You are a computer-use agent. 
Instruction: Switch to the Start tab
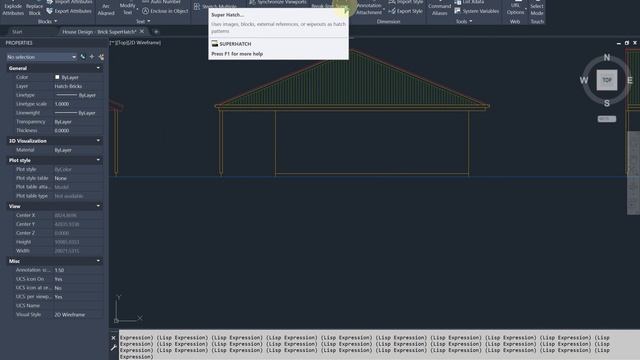[x=17, y=31]
